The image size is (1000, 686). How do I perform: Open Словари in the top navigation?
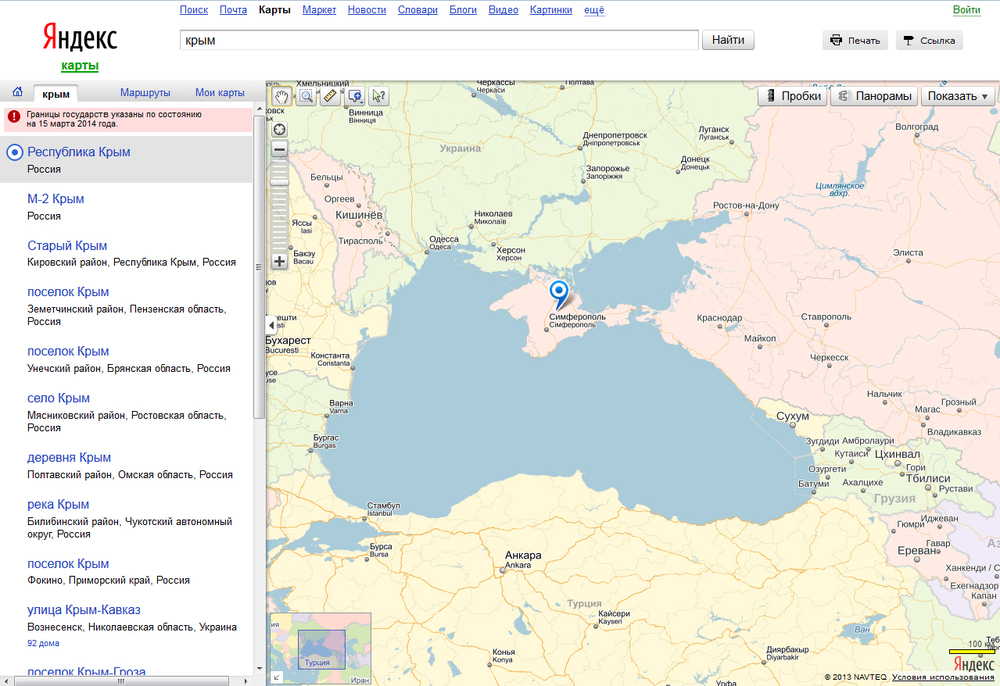pos(418,10)
